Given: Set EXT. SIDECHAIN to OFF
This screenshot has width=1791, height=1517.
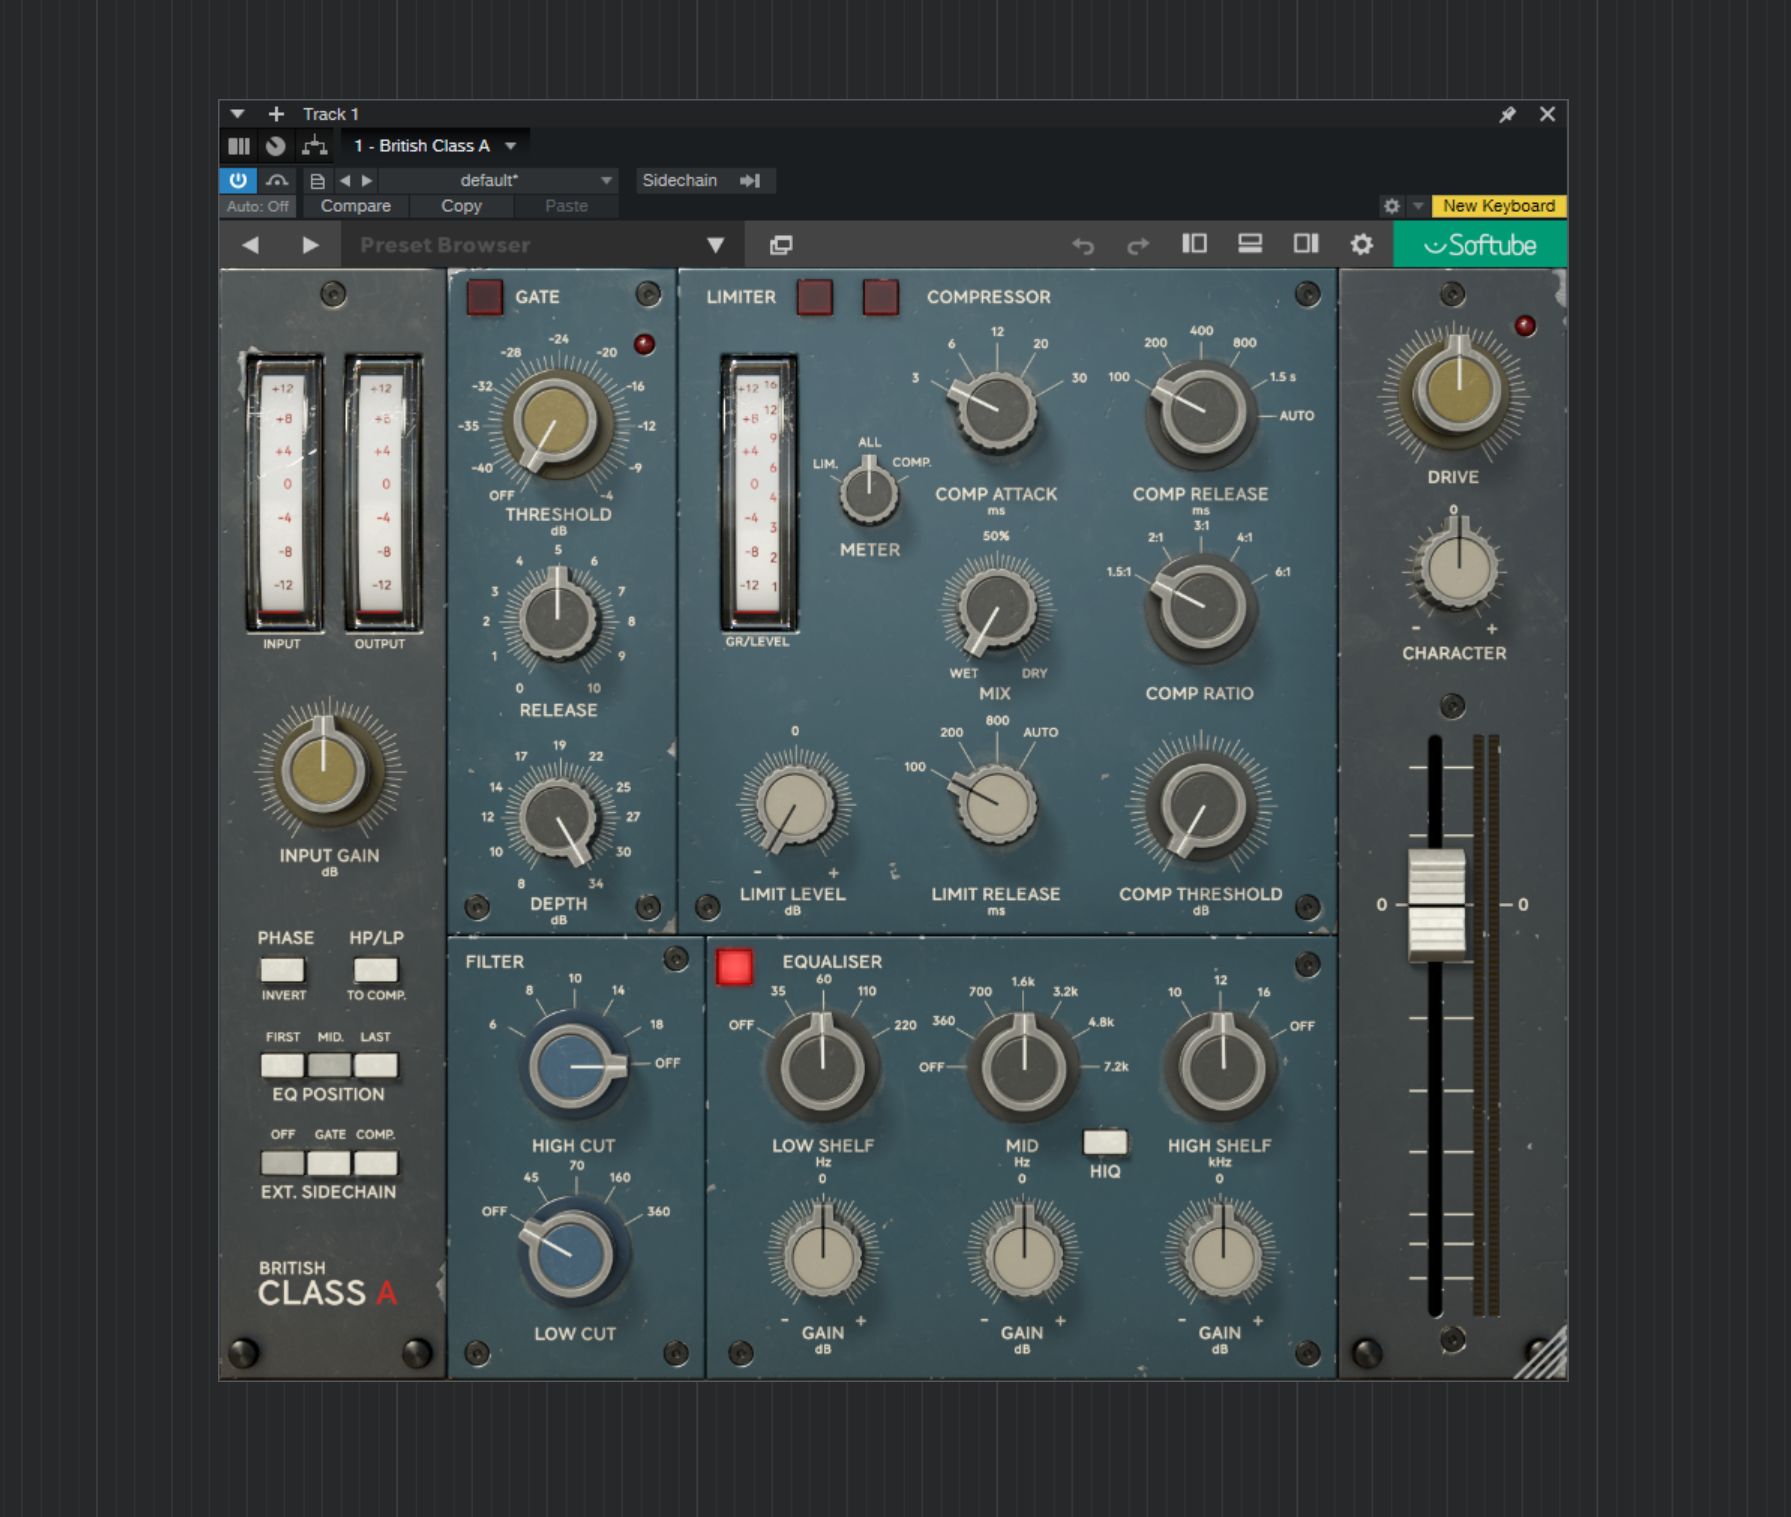Looking at the screenshot, I should pyautogui.click(x=282, y=1162).
